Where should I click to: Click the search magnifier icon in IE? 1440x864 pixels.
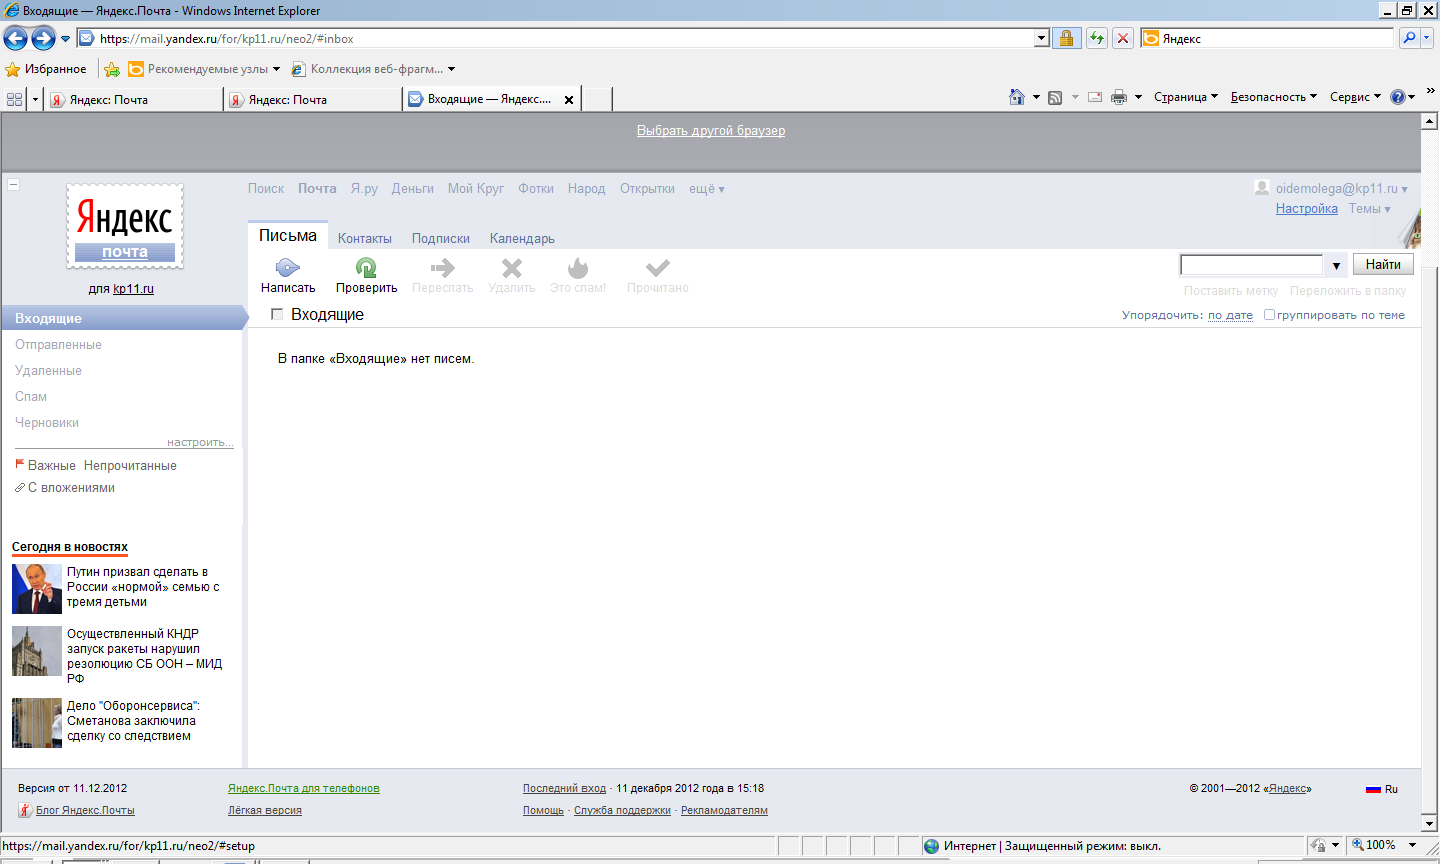(1409, 38)
